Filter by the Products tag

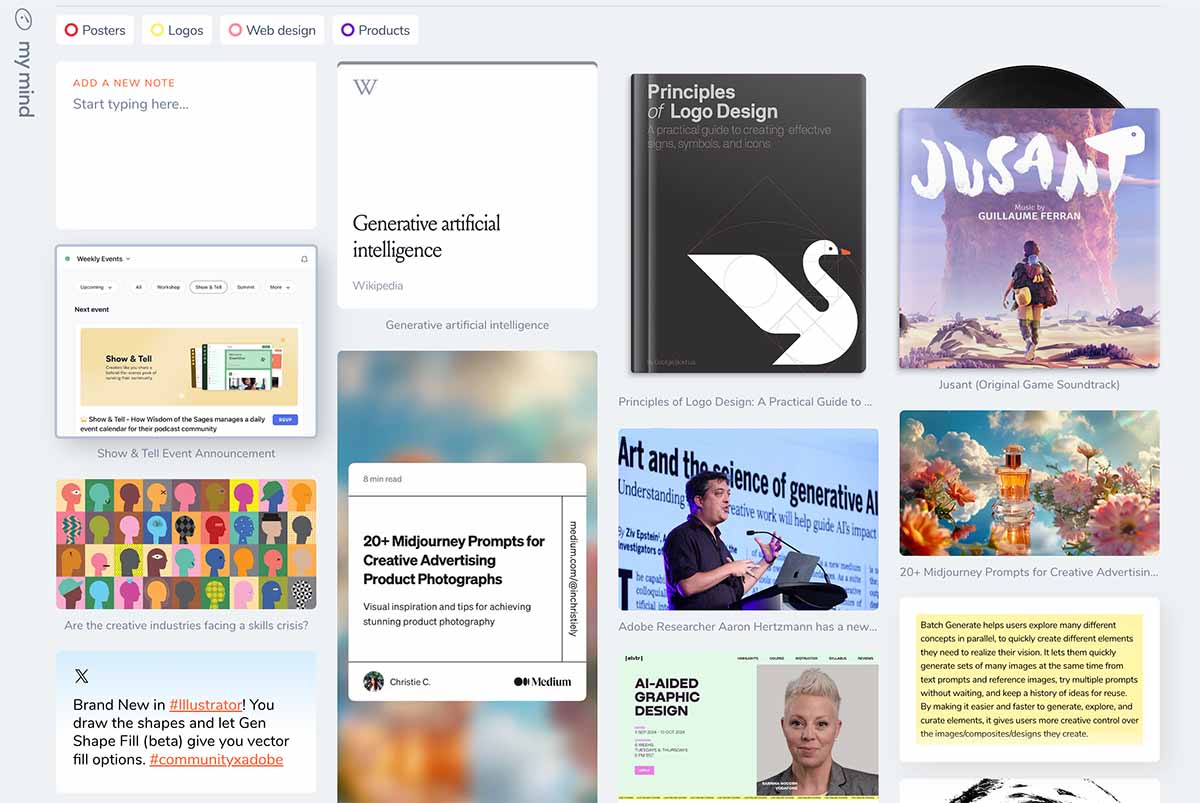click(375, 30)
